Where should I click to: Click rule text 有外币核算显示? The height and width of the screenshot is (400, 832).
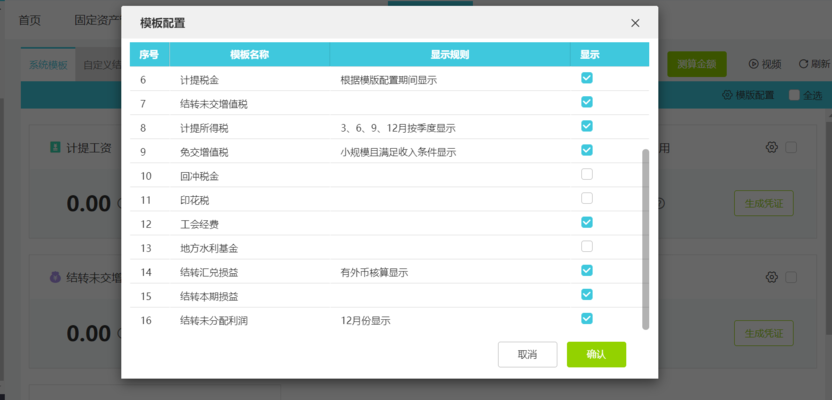click(374, 273)
